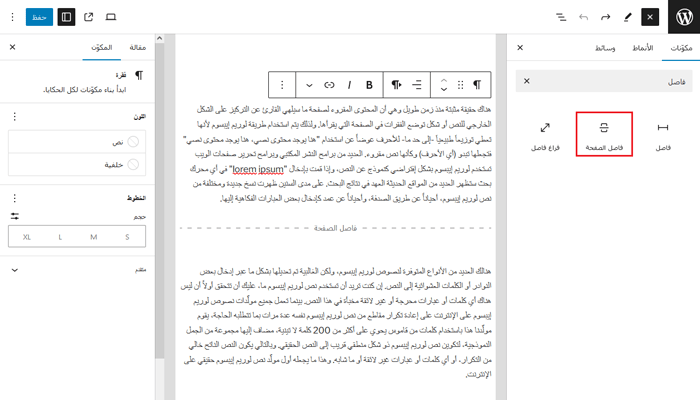Close the block inserter toggle in top bar
This screenshot has width=700, height=400.
click(x=650, y=17)
